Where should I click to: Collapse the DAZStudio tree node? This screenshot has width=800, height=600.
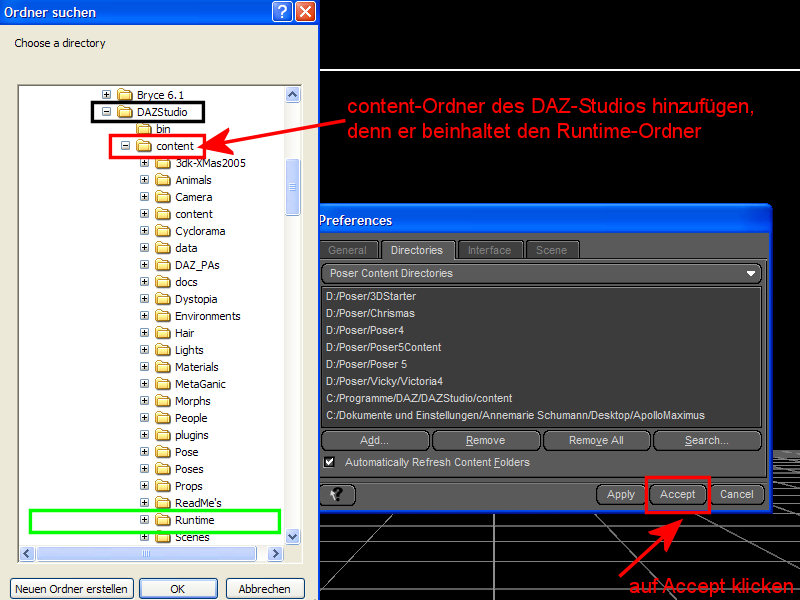point(106,111)
